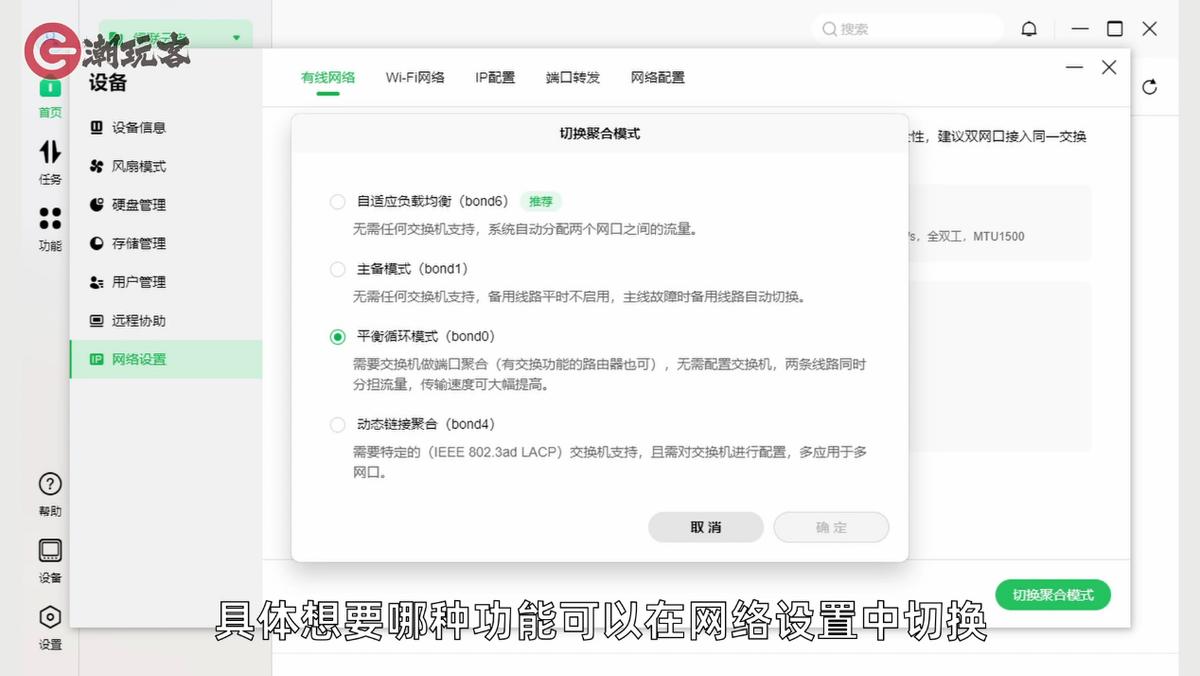
Task: Click the 帮助 (Help) icon in left rail
Action: pyautogui.click(x=49, y=483)
